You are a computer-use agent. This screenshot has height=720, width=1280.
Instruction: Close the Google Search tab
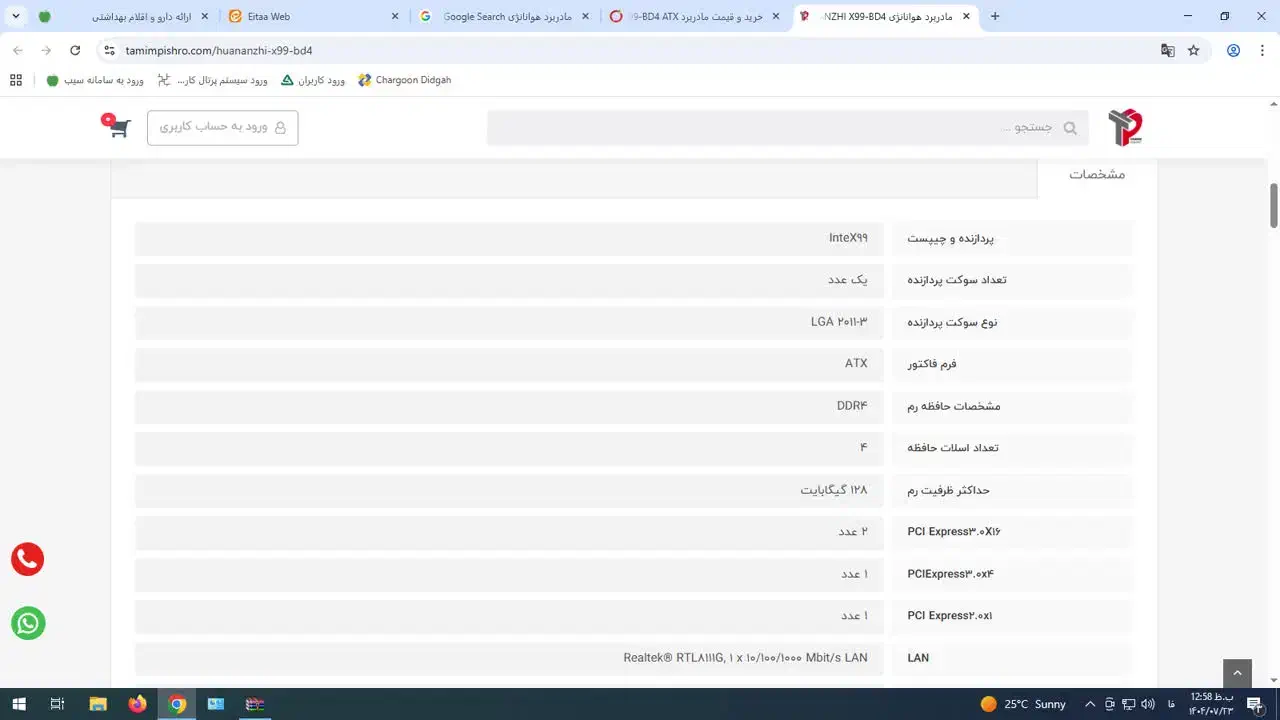(585, 16)
